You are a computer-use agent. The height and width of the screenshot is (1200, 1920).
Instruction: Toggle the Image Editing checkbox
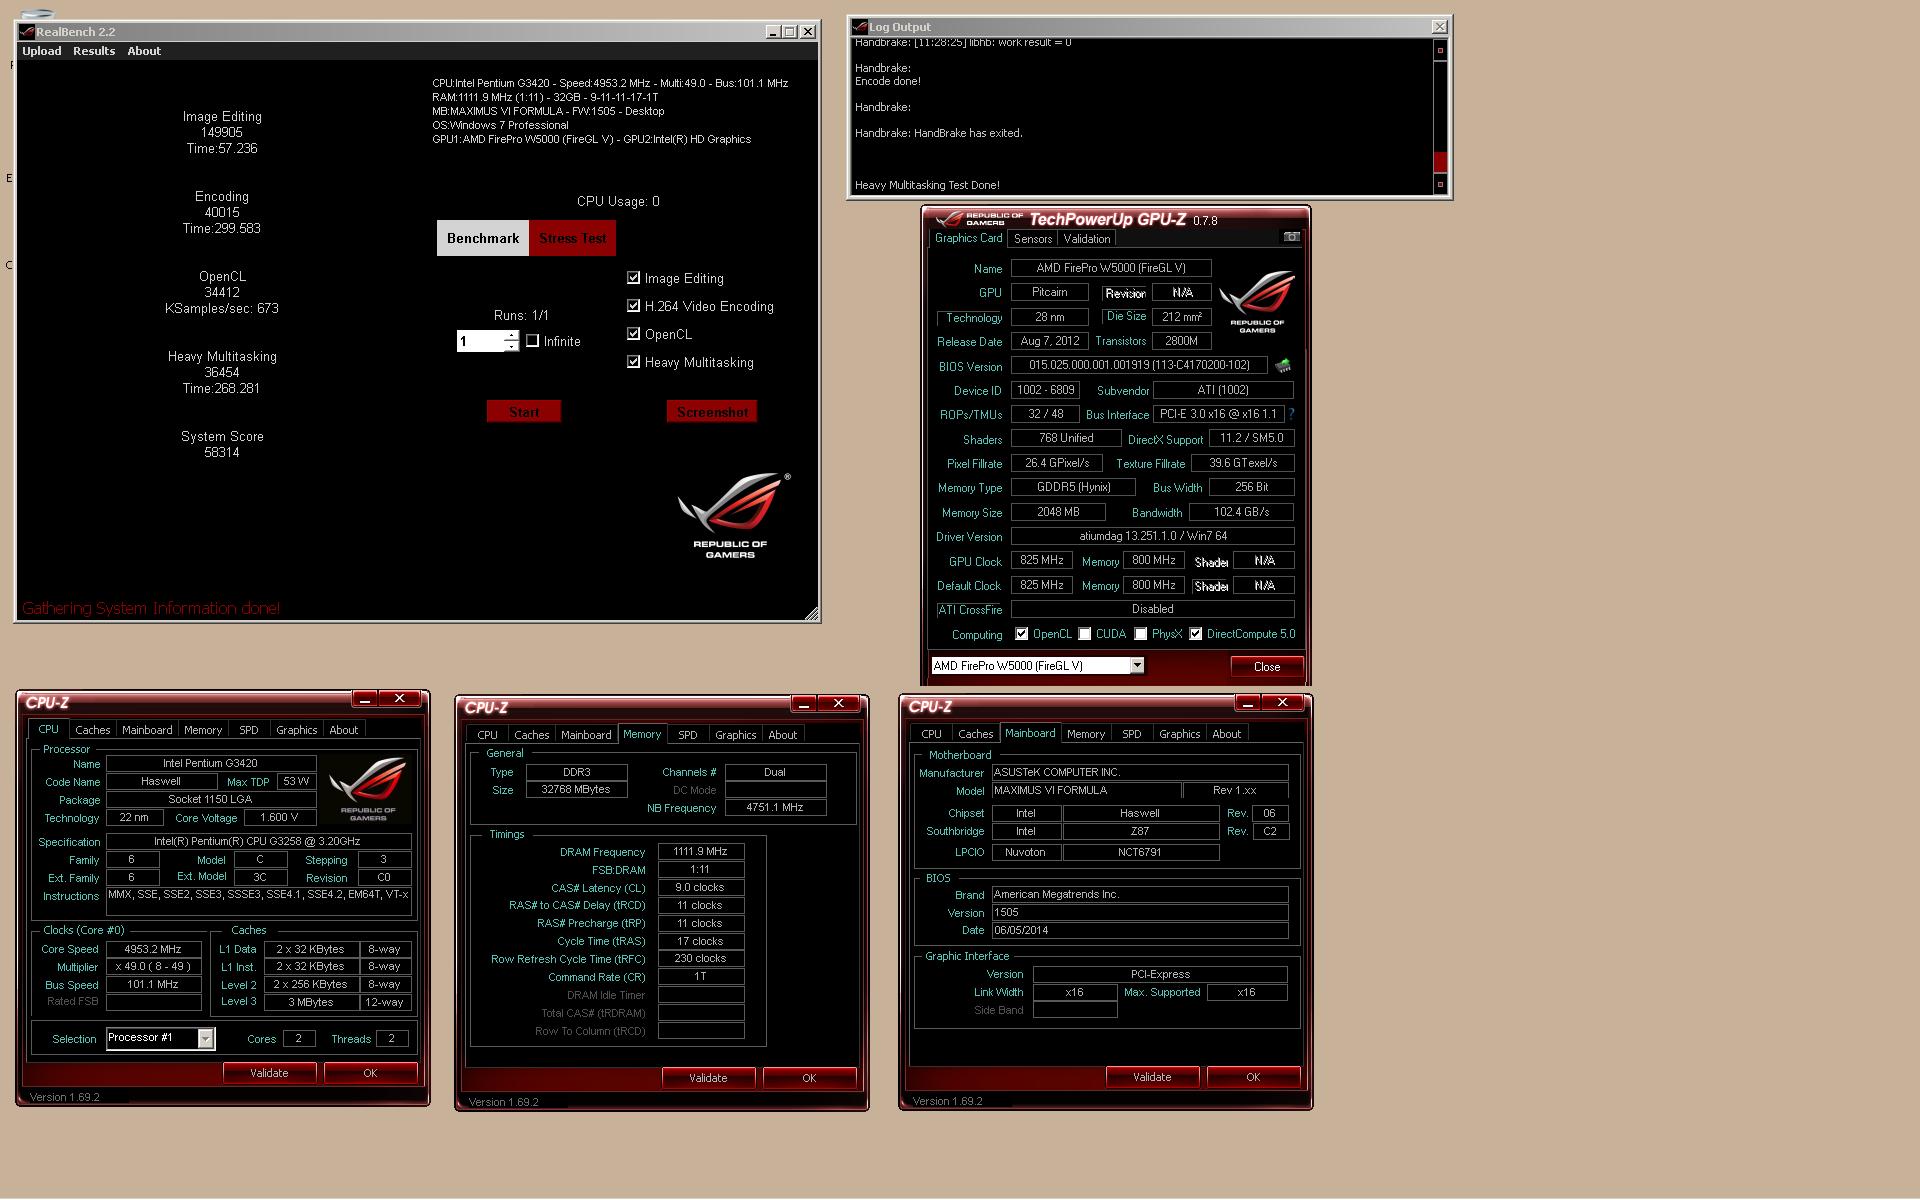[633, 278]
